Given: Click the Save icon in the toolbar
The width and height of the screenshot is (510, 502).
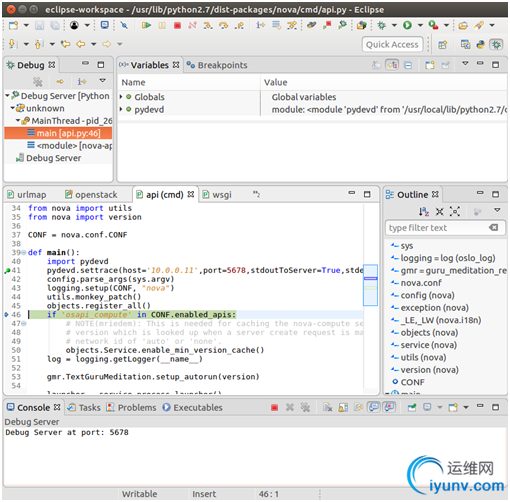Looking at the screenshot, I should coord(40,25).
